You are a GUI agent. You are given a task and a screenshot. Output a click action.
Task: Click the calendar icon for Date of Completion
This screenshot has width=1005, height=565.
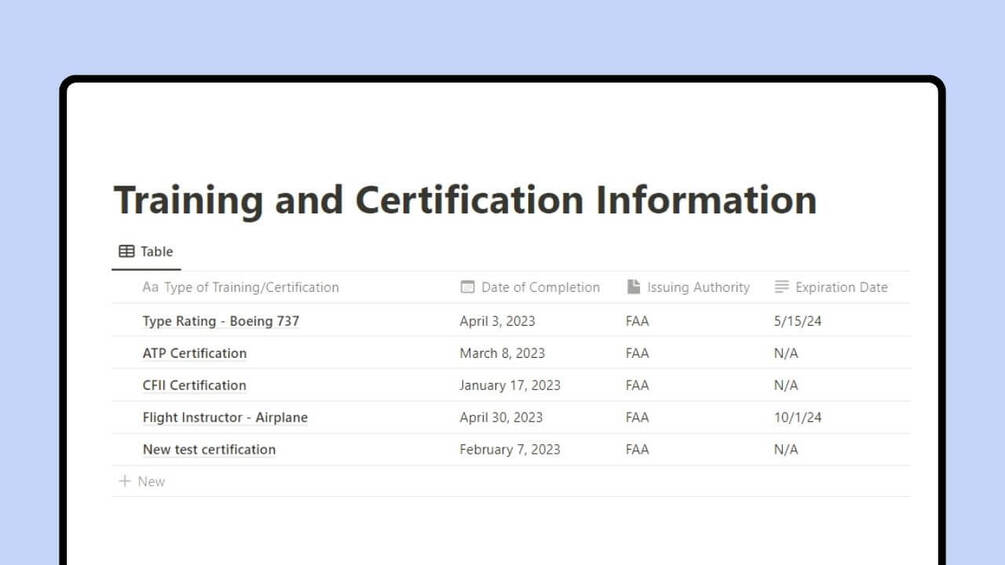(467, 287)
